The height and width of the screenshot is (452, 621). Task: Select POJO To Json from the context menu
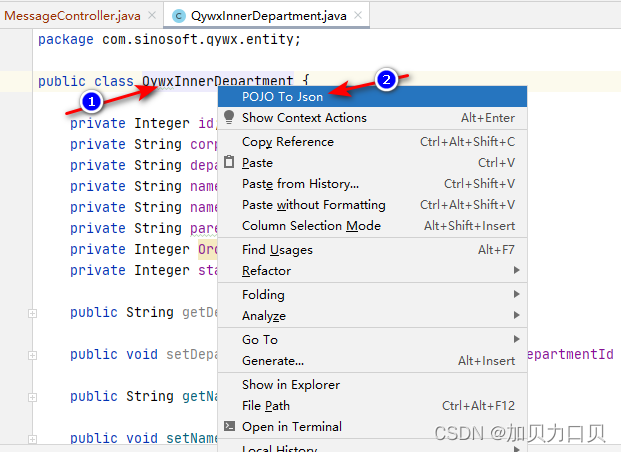tap(282, 97)
